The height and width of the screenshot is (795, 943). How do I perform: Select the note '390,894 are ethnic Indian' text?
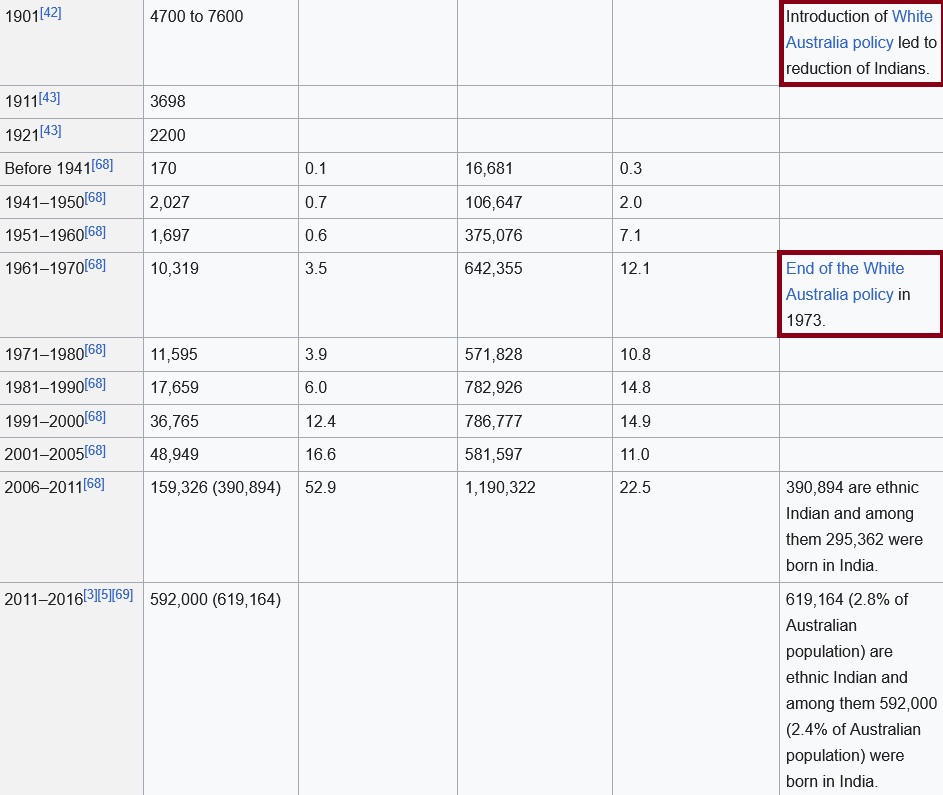[x=852, y=500]
